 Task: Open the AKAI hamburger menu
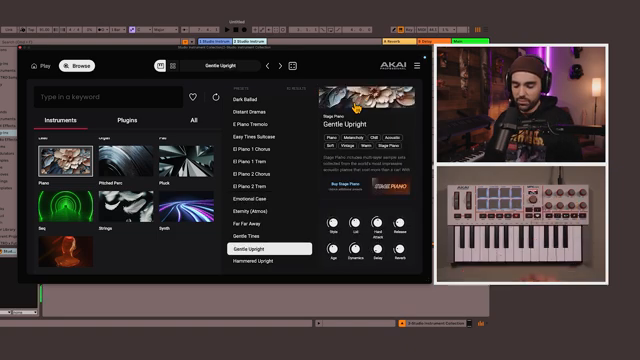pyautogui.click(x=417, y=65)
